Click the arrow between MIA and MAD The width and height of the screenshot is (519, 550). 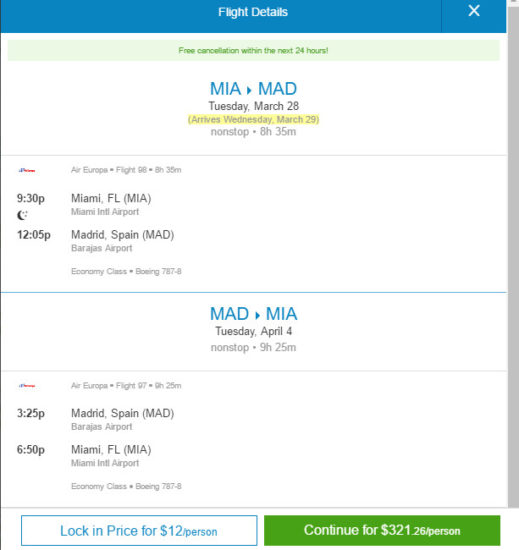[x=249, y=90]
